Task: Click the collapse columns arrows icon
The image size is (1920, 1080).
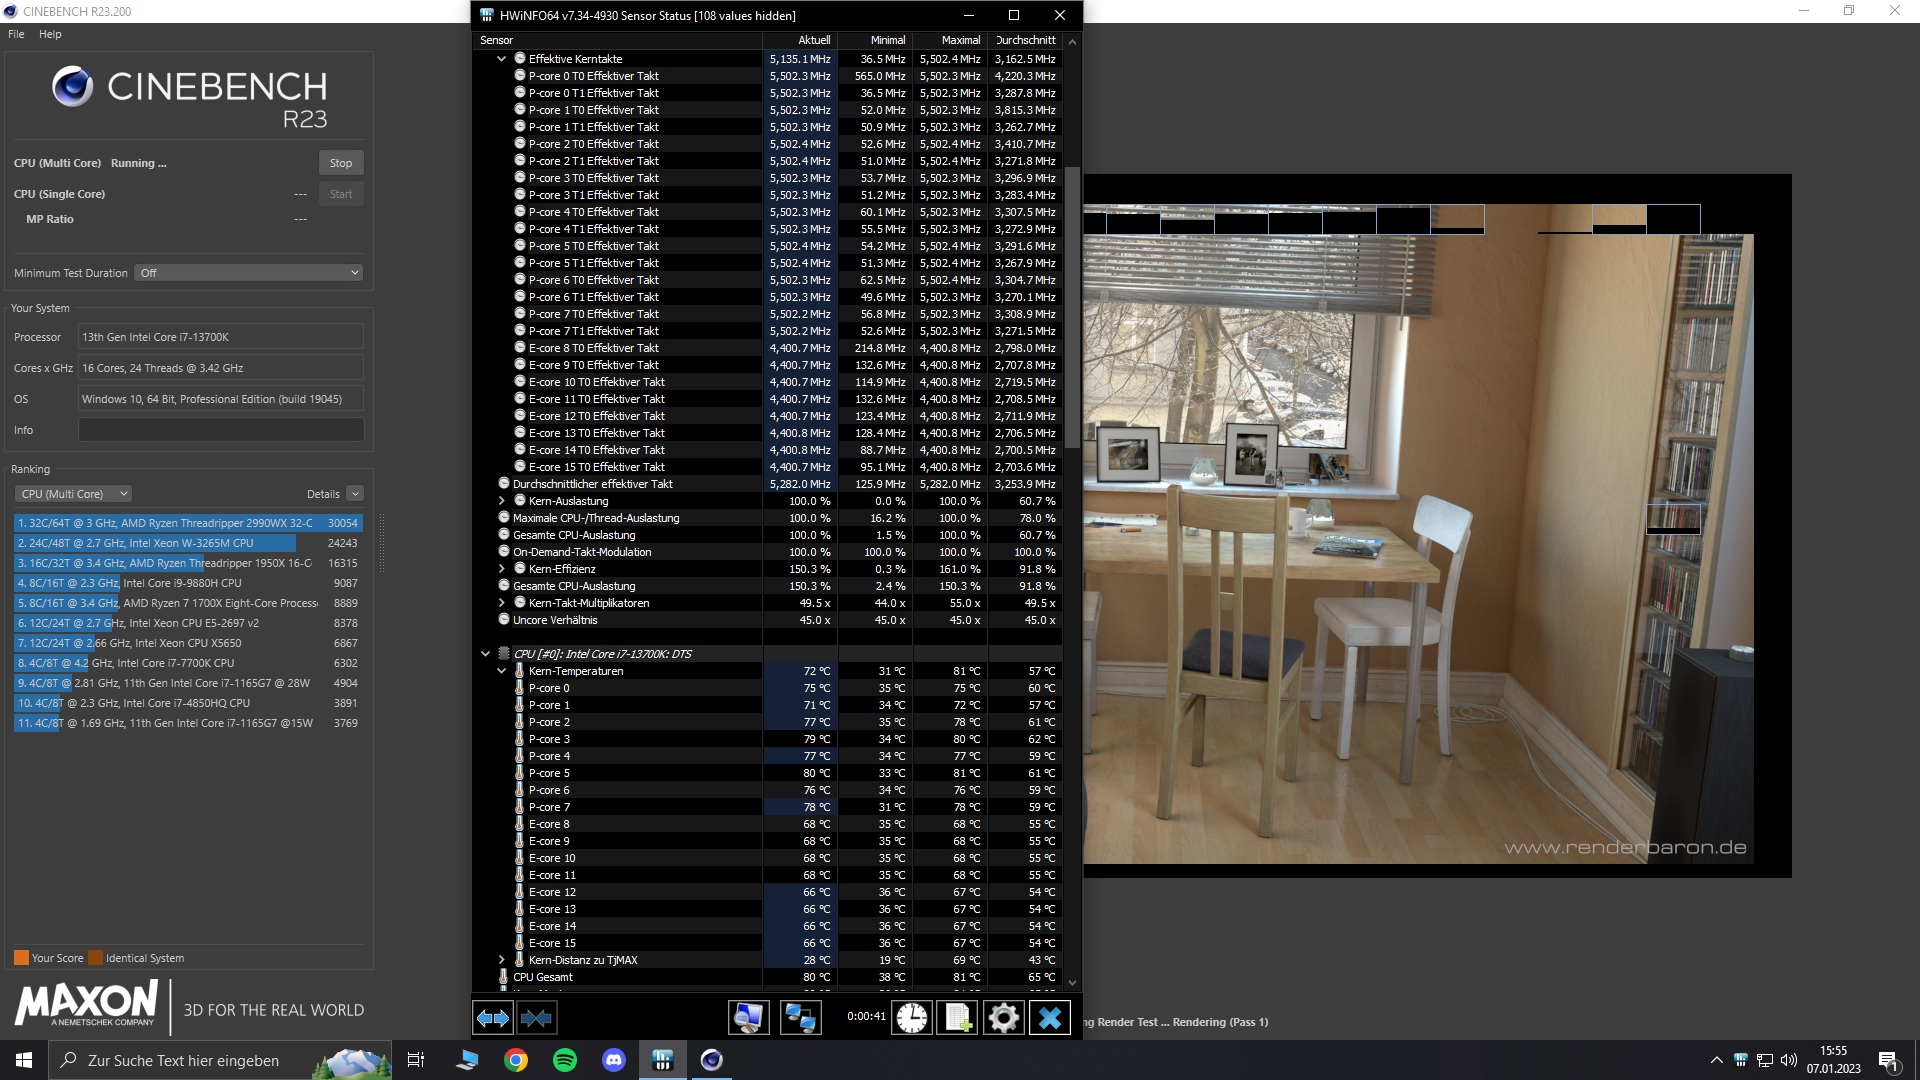Action: 536,1018
